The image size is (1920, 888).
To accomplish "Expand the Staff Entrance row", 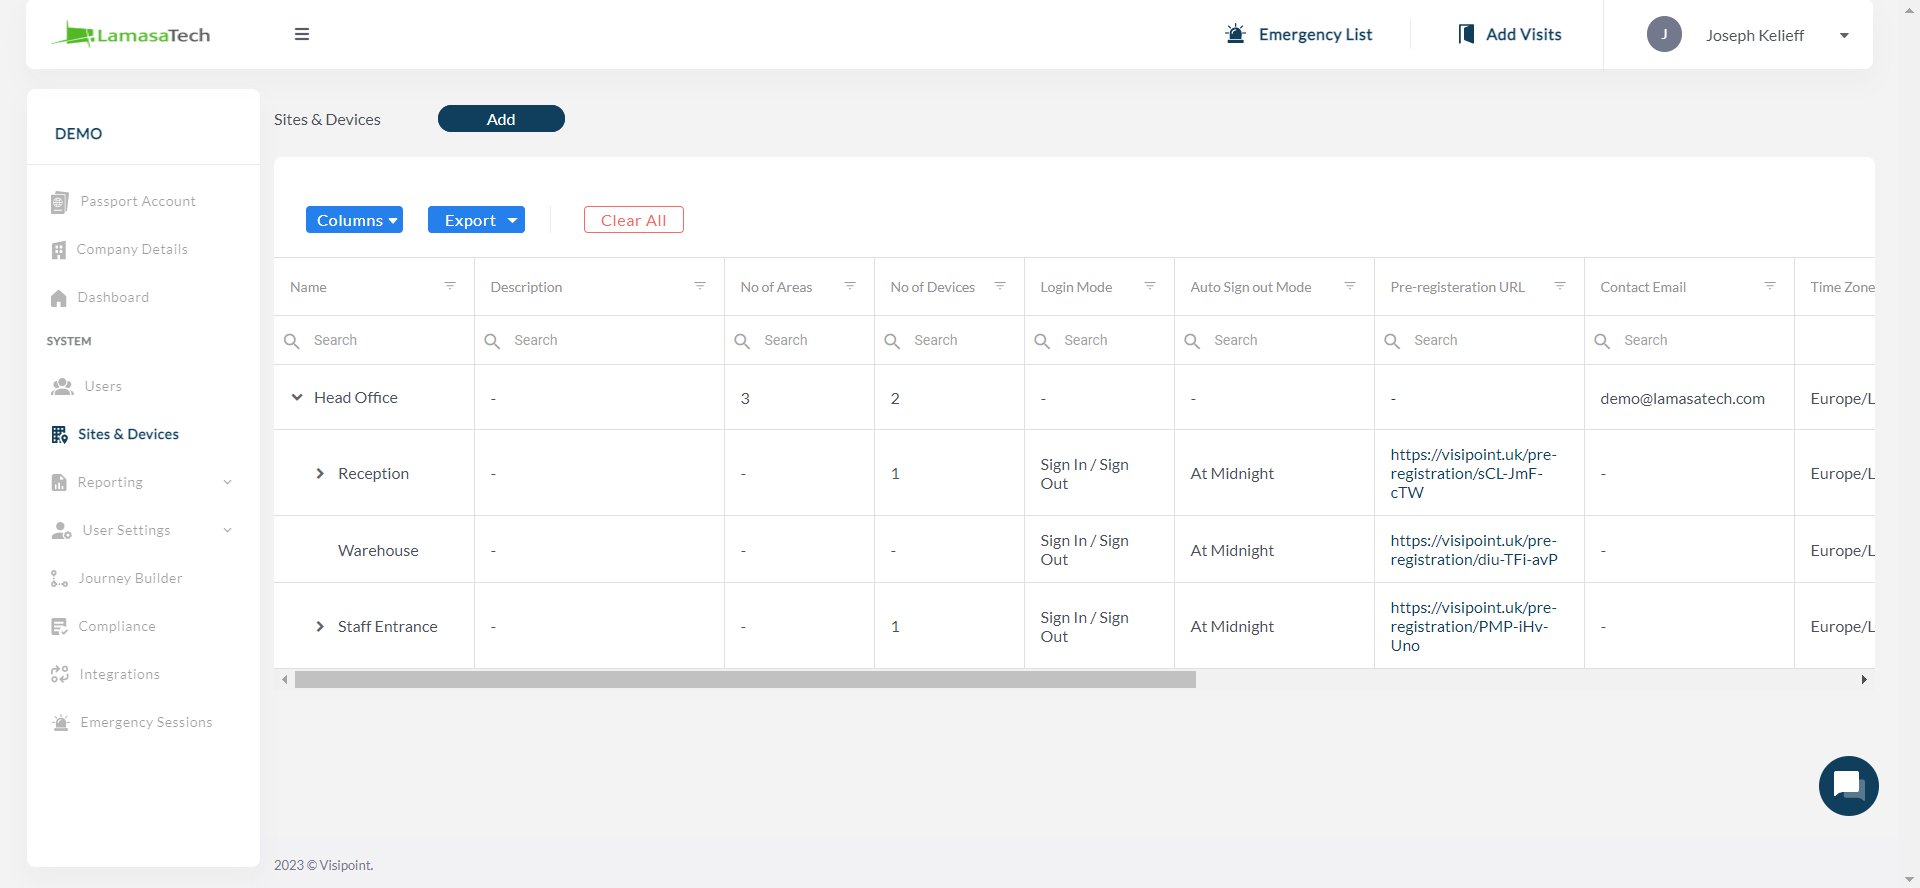I will pos(320,626).
